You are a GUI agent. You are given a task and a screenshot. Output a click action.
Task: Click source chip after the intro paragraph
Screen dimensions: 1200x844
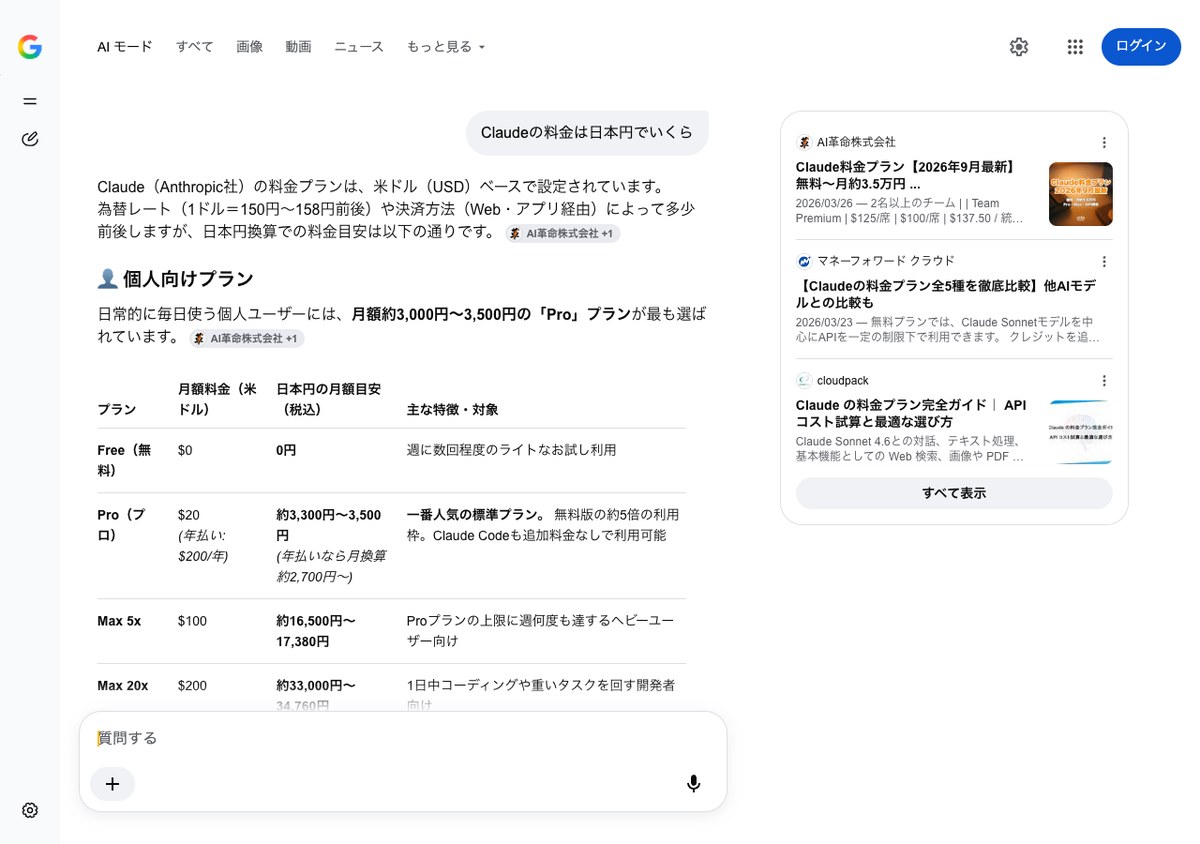(562, 233)
